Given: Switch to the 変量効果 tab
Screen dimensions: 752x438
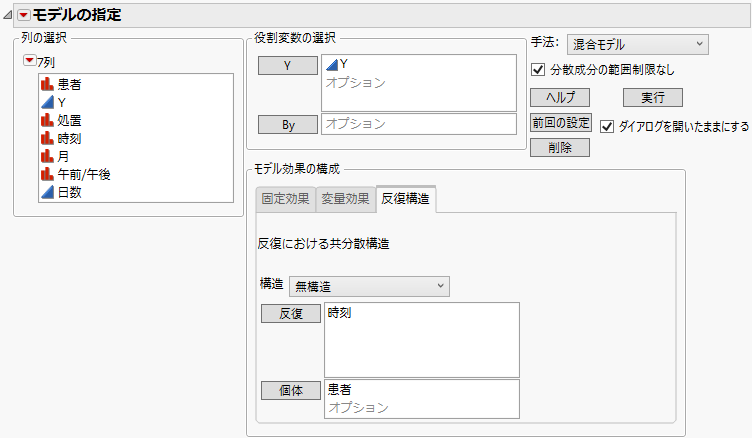Looking at the screenshot, I should (345, 199).
